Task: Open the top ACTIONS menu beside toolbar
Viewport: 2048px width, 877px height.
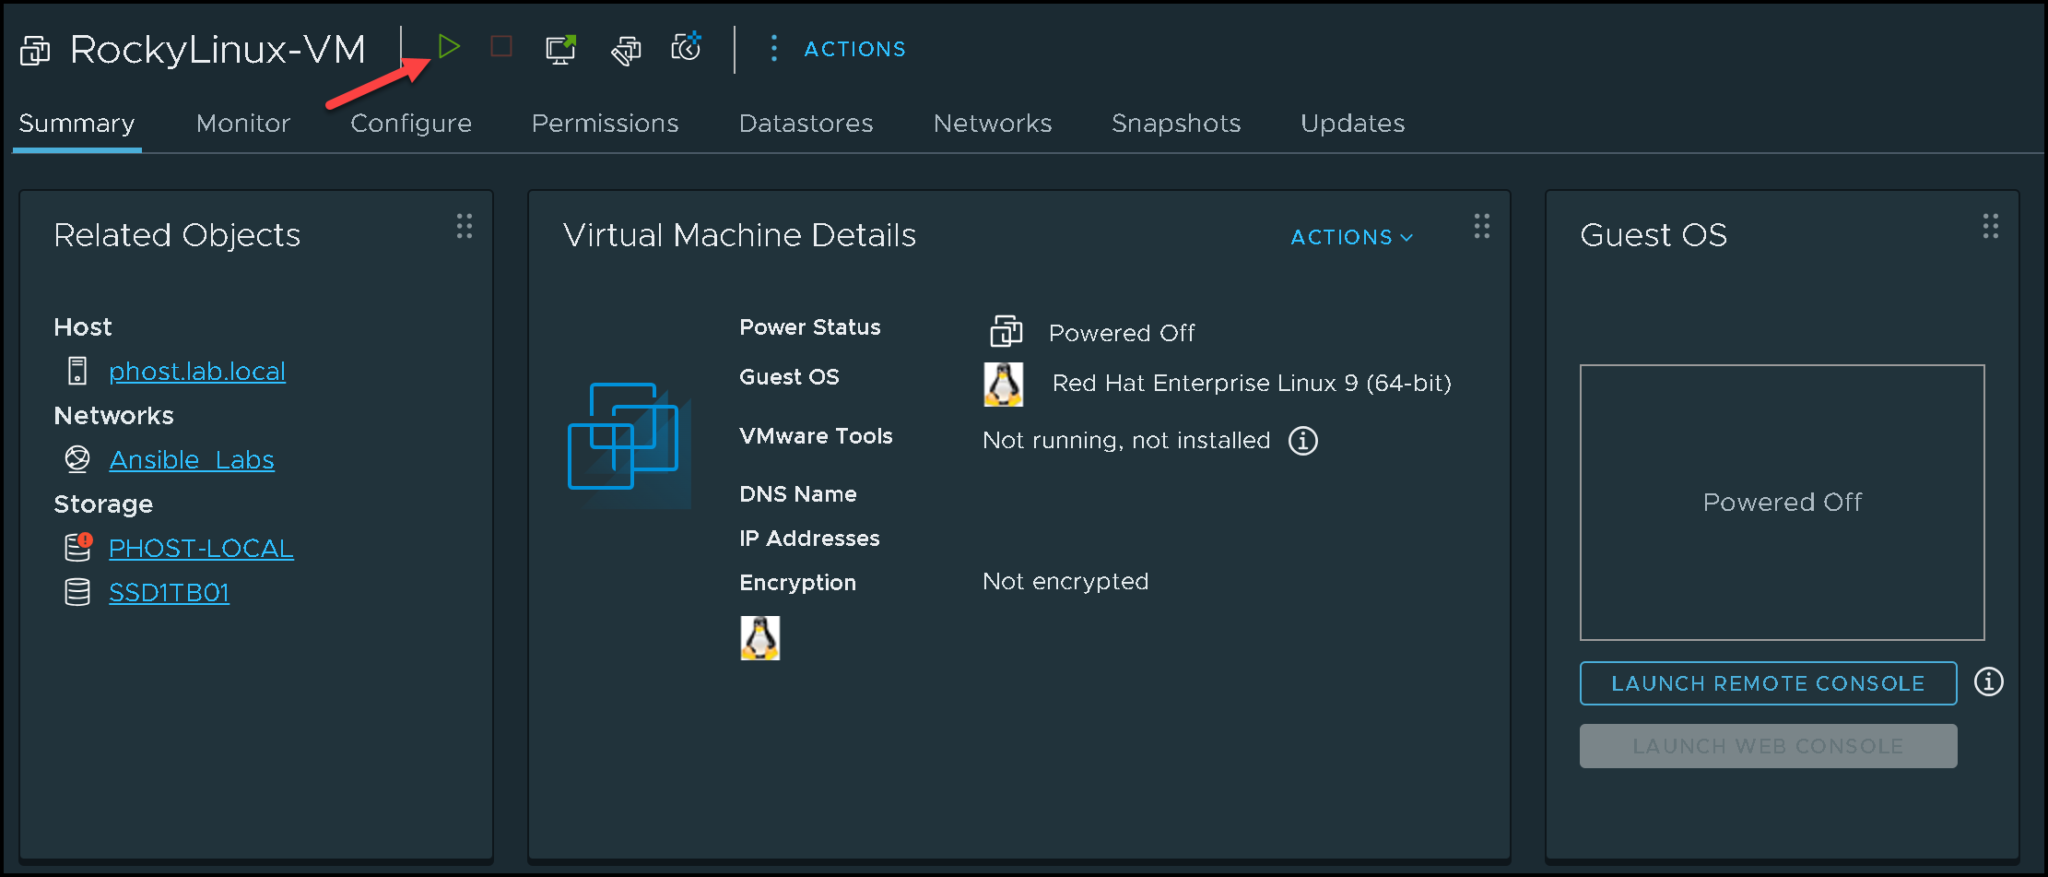Action: tap(838, 49)
